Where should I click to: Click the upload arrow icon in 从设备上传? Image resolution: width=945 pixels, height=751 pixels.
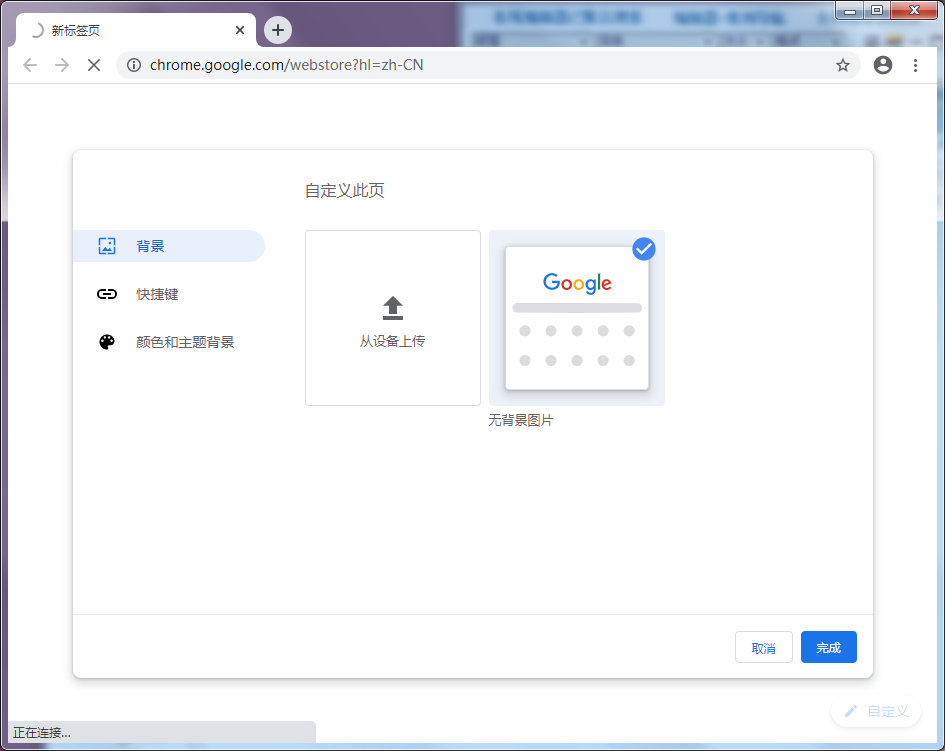pos(392,306)
